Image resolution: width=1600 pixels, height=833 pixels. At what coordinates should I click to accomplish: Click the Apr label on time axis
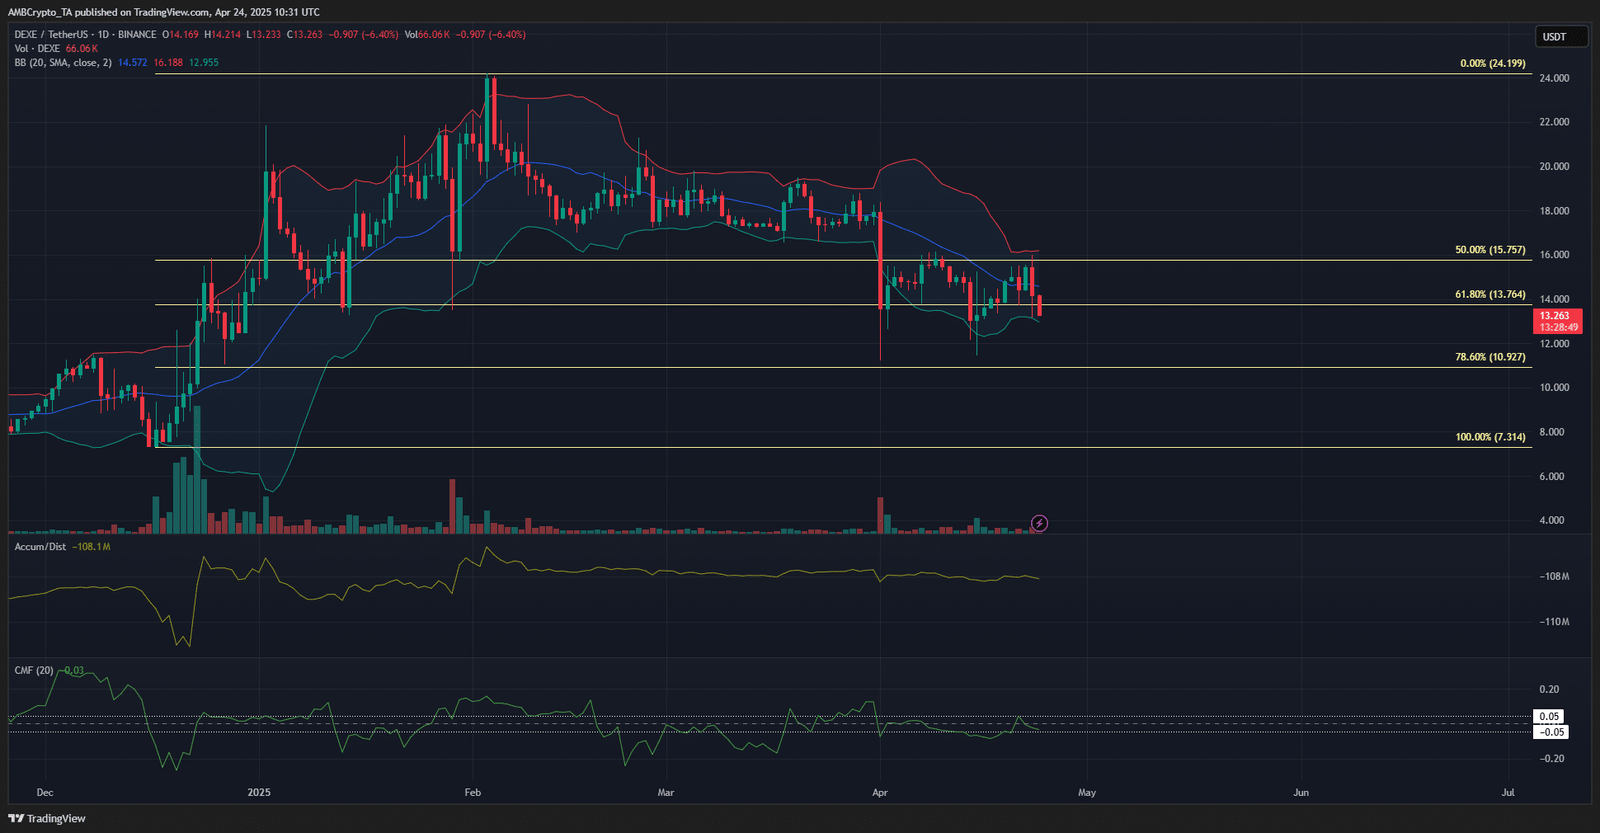[x=880, y=792]
